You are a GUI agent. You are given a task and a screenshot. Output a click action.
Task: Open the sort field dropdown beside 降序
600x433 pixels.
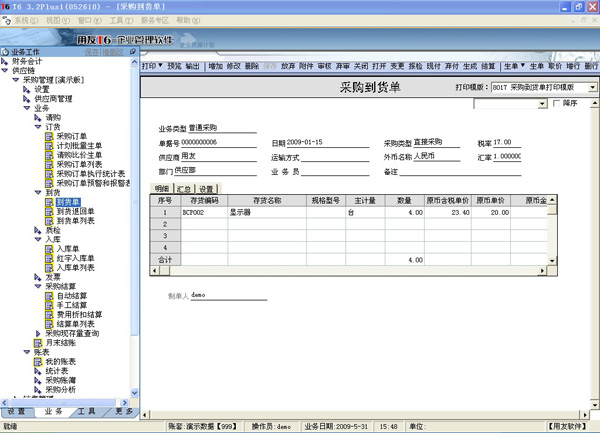[x=542, y=104]
